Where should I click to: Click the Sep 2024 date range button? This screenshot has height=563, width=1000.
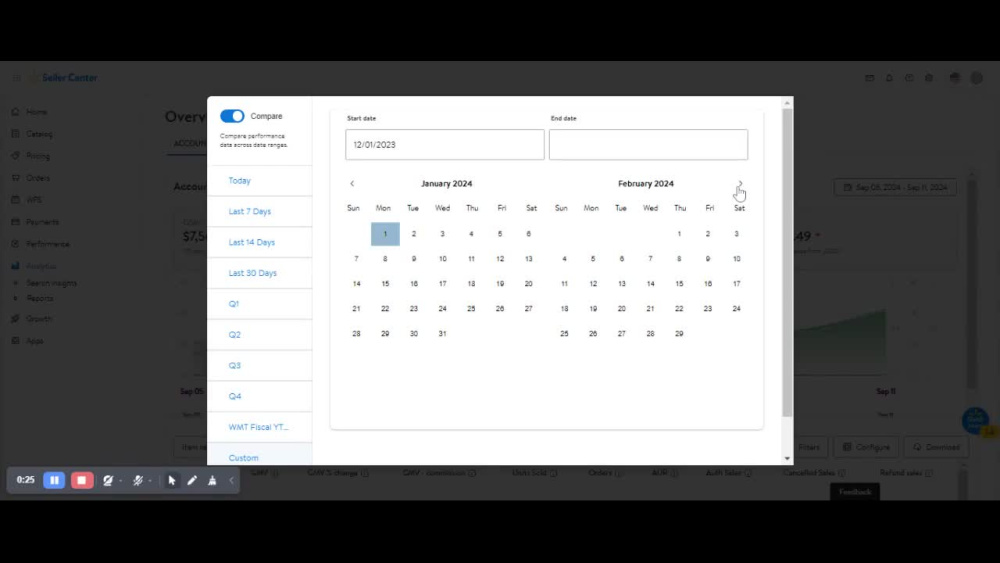tap(895, 187)
